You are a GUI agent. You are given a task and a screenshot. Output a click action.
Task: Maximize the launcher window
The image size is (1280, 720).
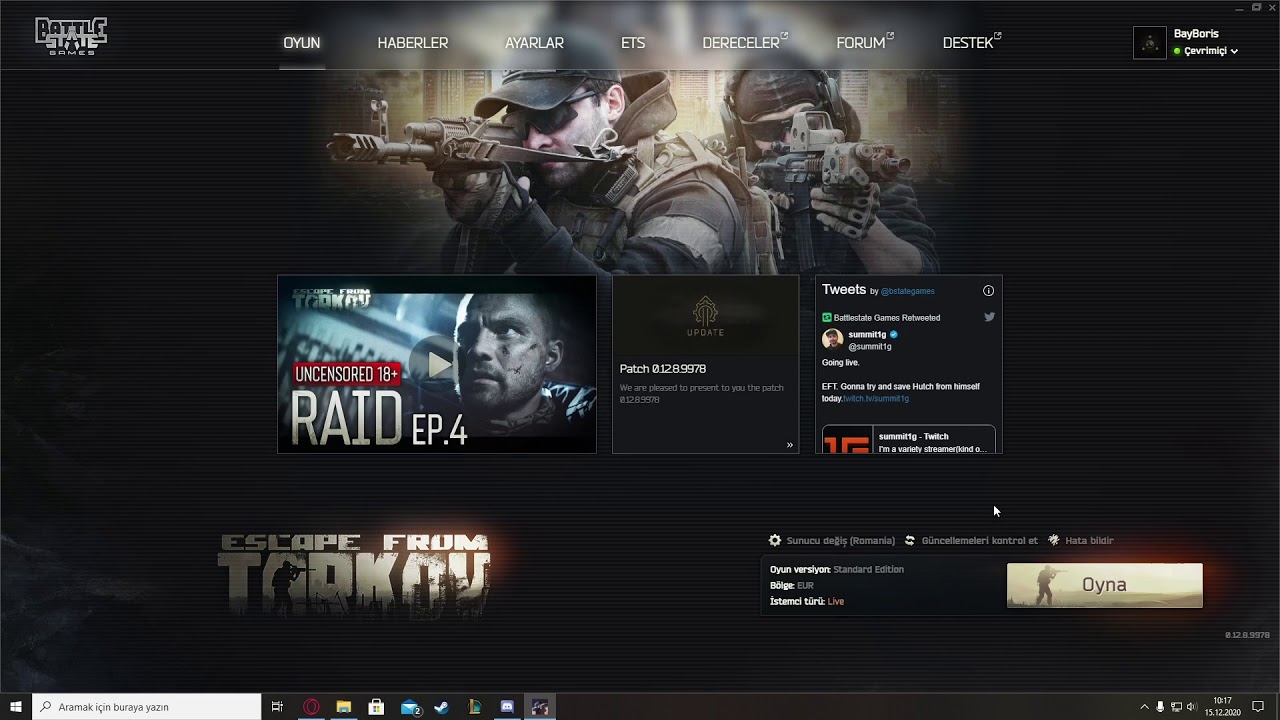1257,8
